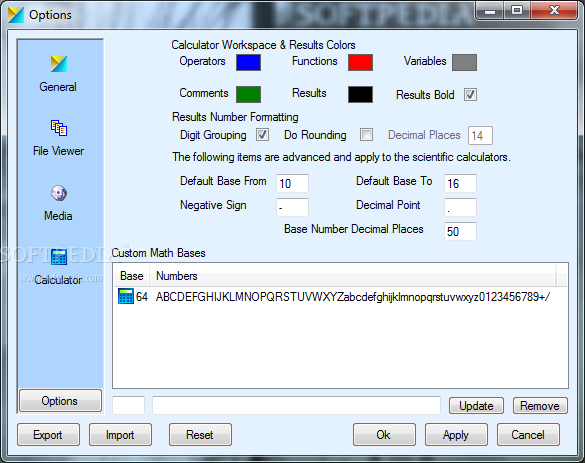Click the 64 base value in the list
This screenshot has height=463, width=585.
[x=142, y=297]
